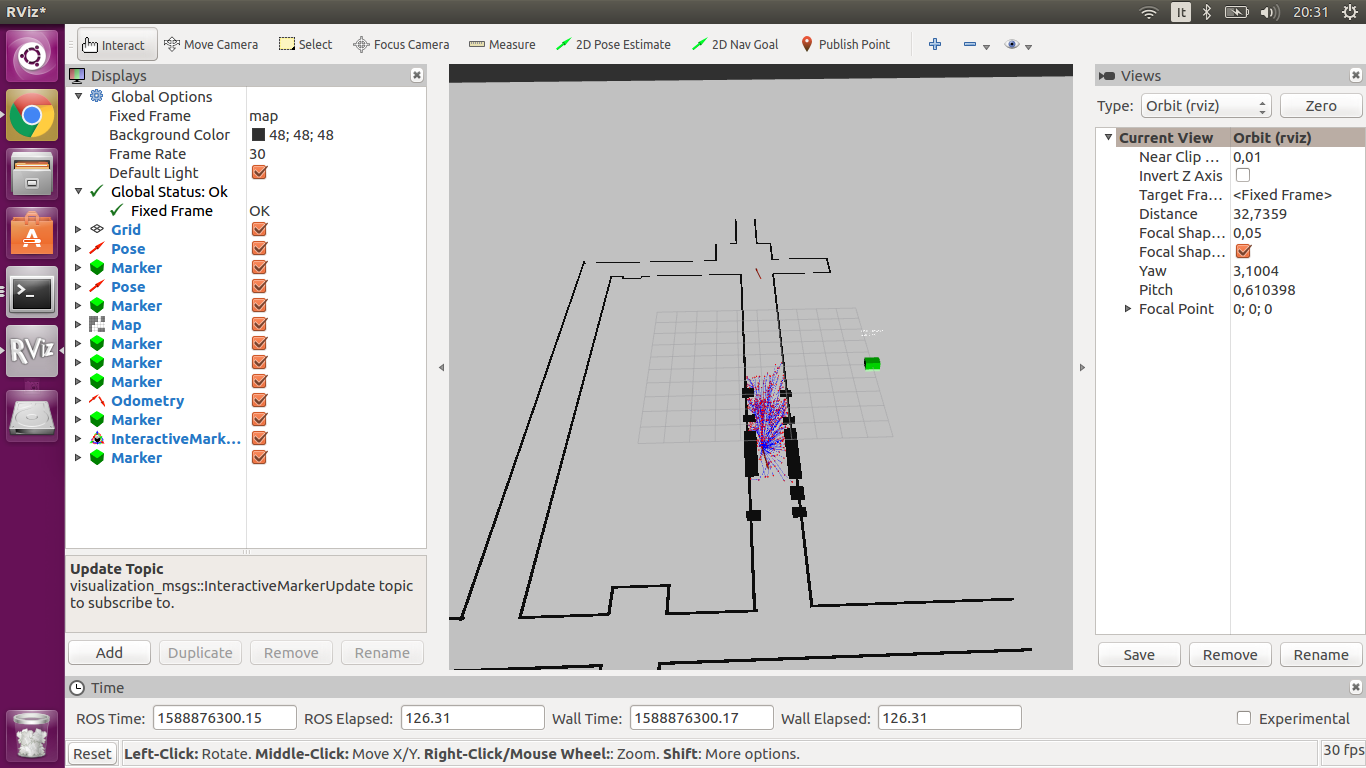Open Google Chrome from the dock
This screenshot has height=768, width=1366.
coord(32,116)
